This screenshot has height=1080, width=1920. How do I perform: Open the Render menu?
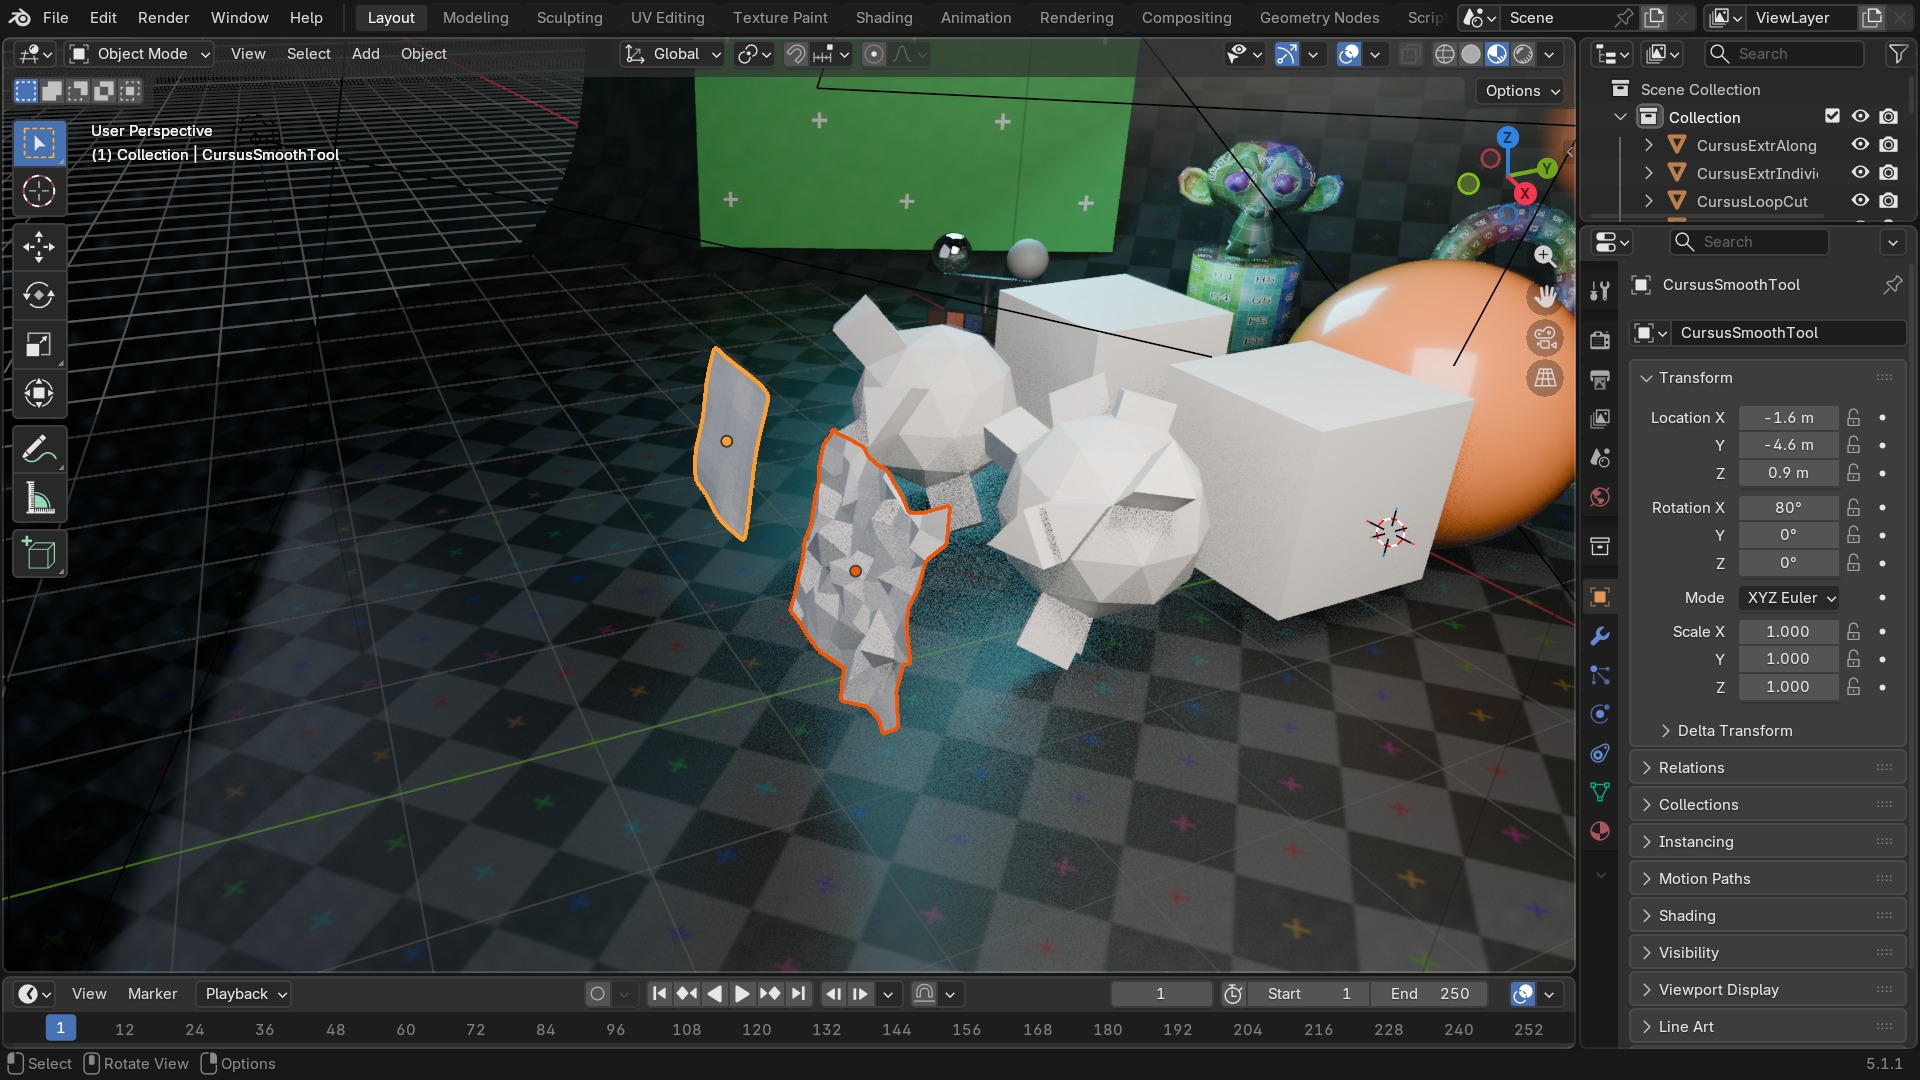click(163, 18)
